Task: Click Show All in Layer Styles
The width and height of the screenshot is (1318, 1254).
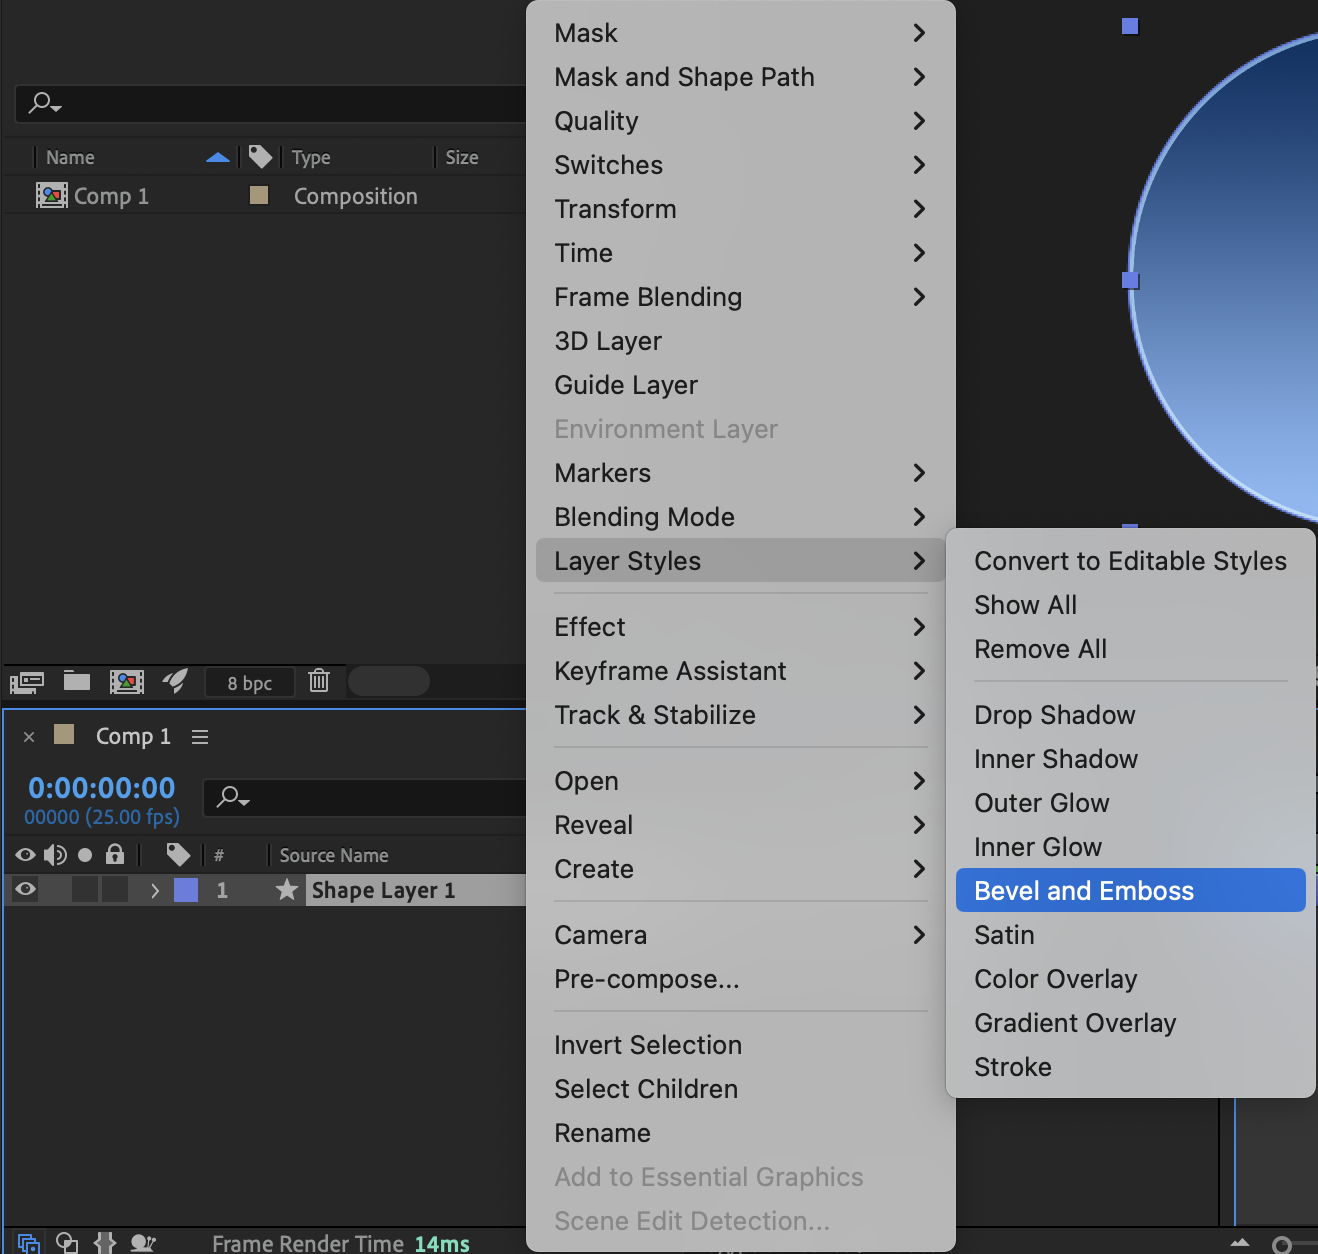Action: 1131,605
